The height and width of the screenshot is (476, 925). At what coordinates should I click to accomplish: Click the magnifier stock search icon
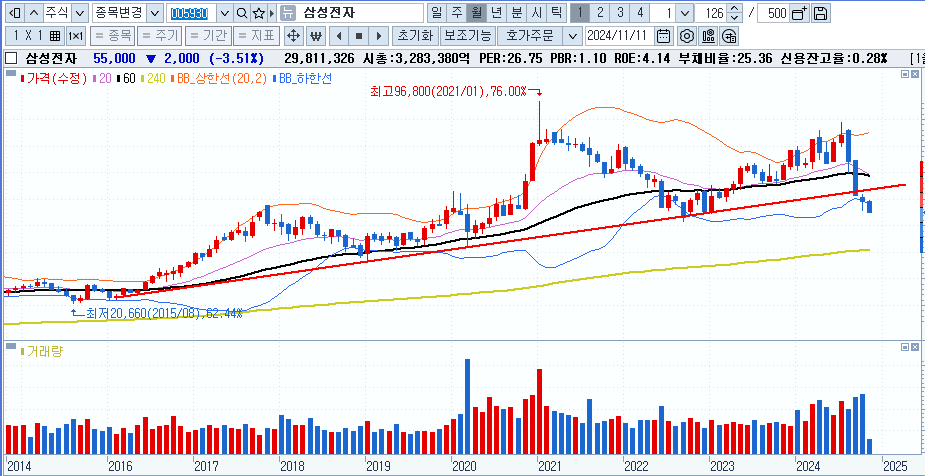241,13
